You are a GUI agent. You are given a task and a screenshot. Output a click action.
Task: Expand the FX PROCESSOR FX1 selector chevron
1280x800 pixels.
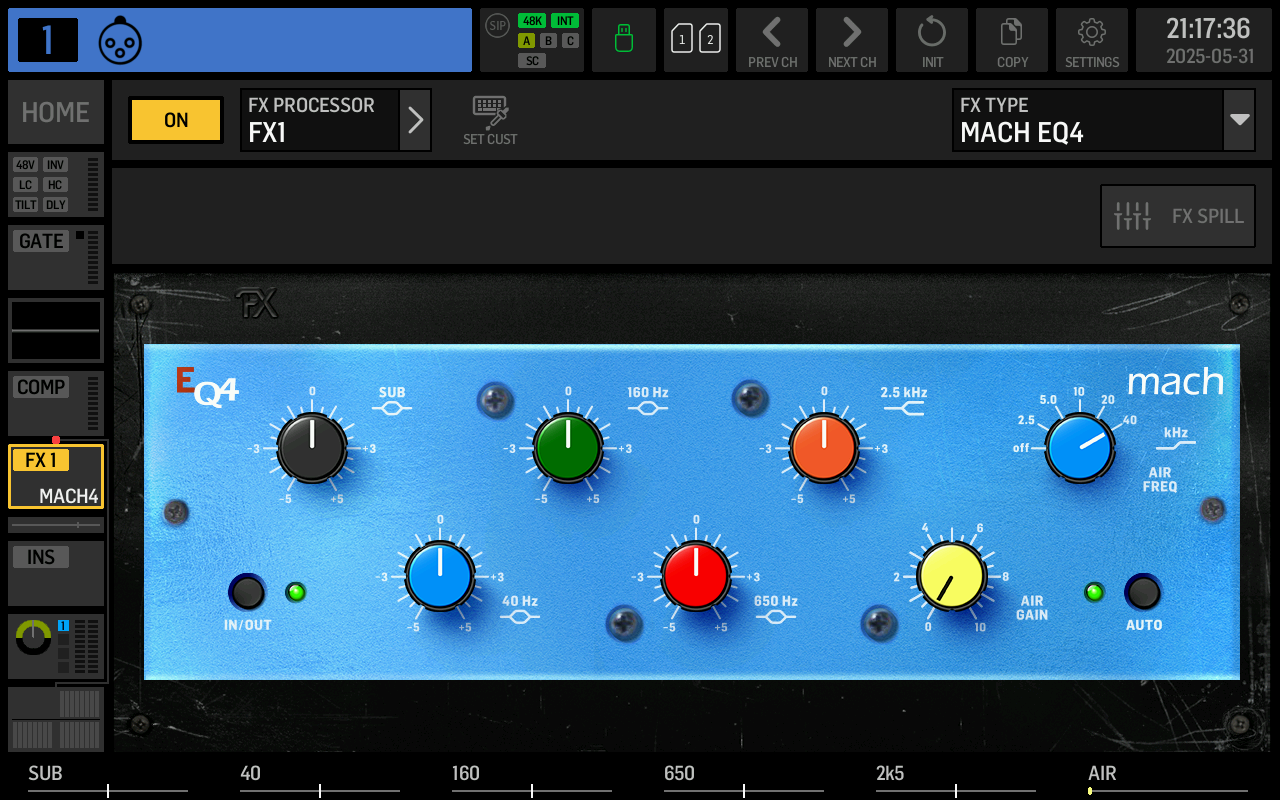point(415,119)
